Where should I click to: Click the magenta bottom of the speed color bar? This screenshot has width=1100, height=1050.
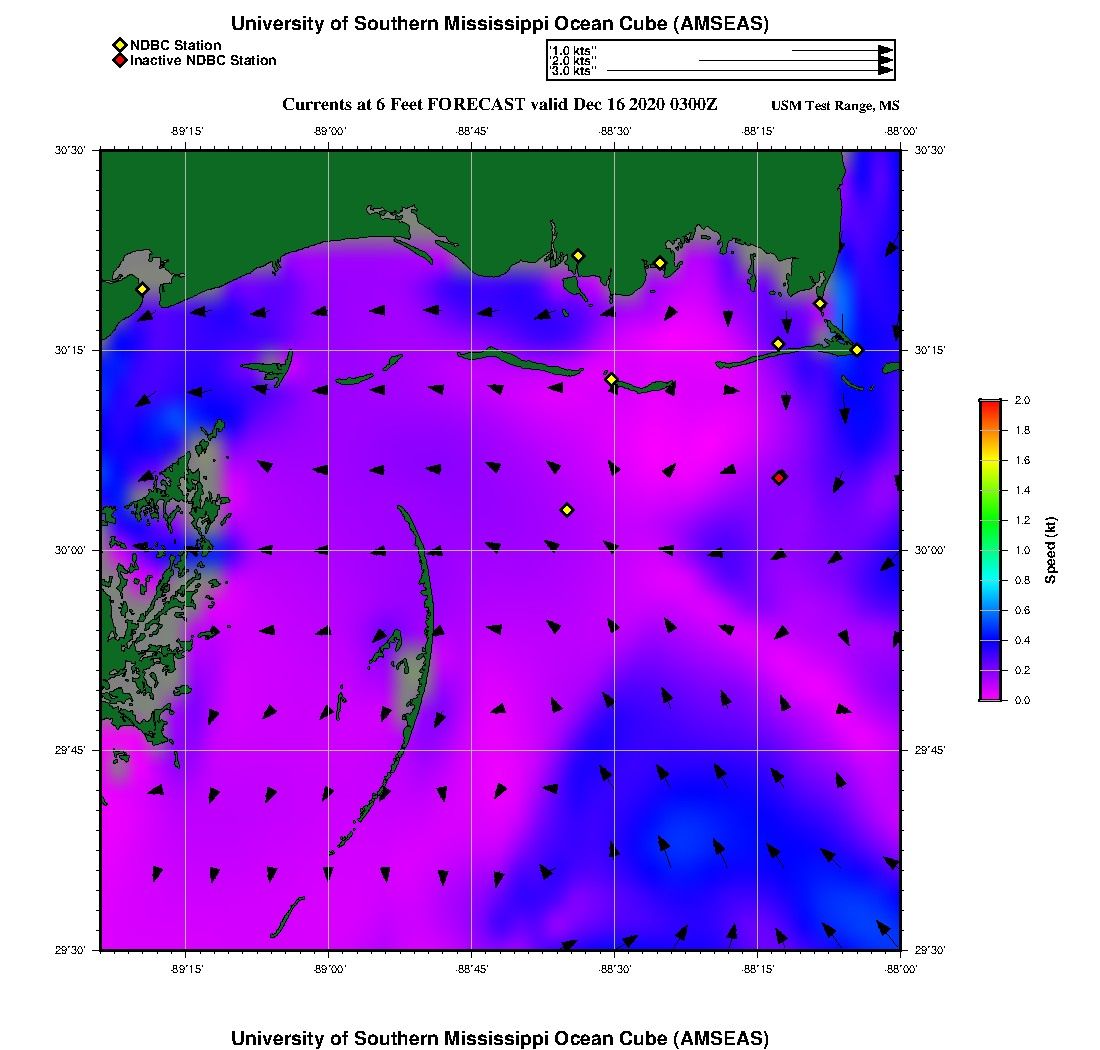pyautogui.click(x=990, y=694)
